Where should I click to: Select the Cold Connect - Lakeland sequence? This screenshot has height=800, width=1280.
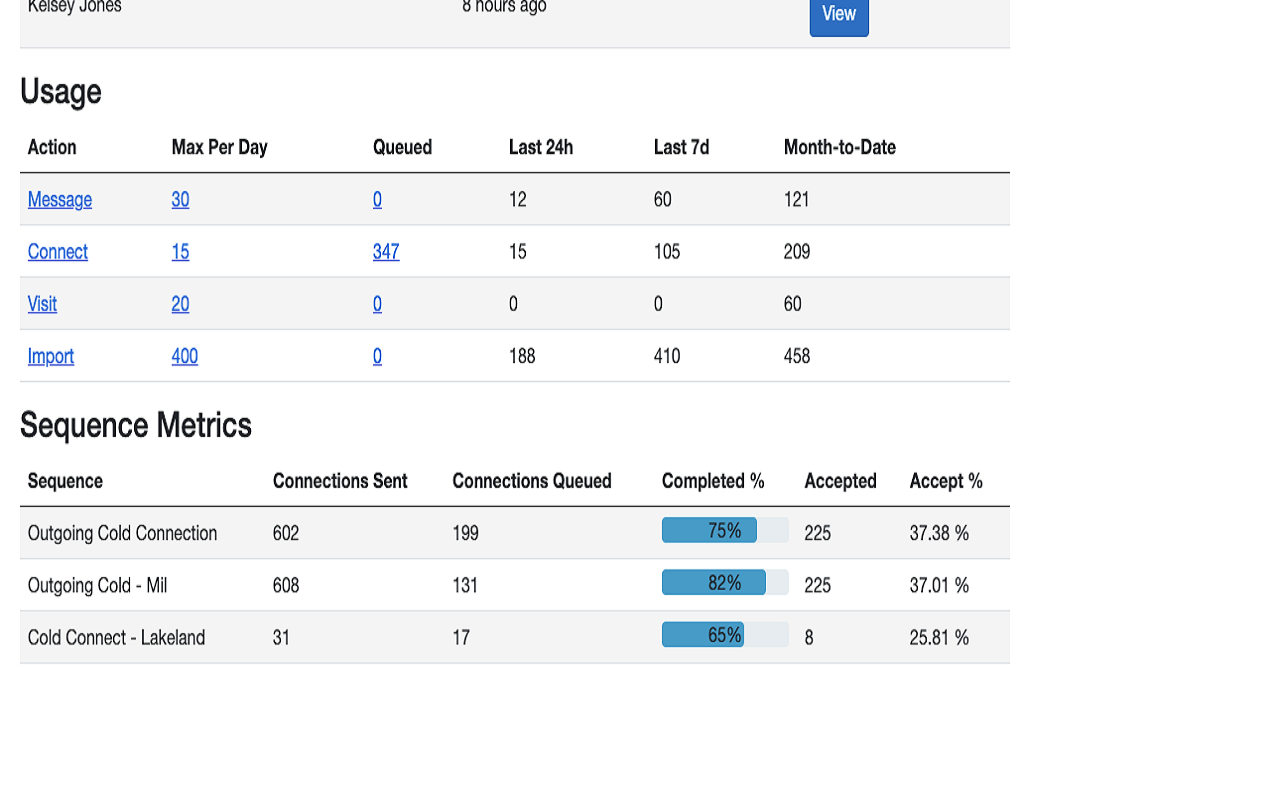(x=116, y=637)
